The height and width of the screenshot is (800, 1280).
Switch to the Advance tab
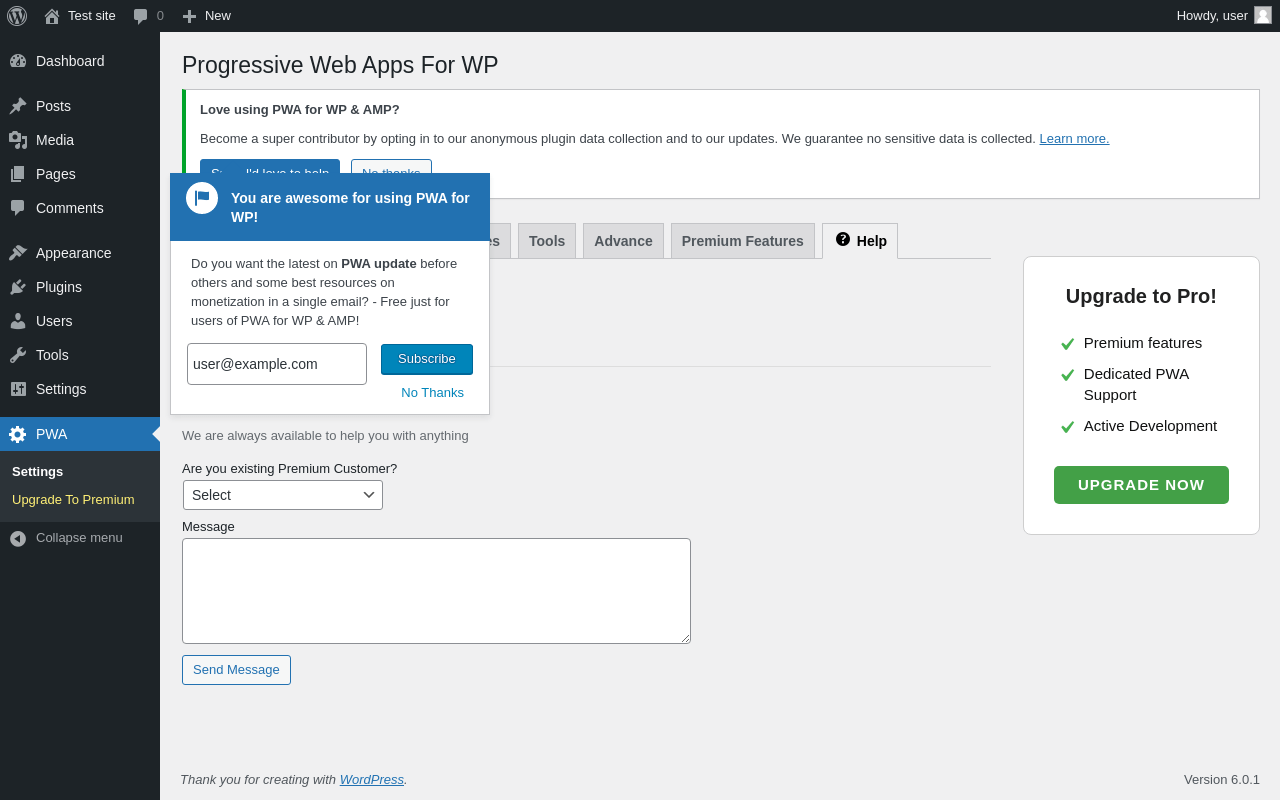tap(623, 241)
